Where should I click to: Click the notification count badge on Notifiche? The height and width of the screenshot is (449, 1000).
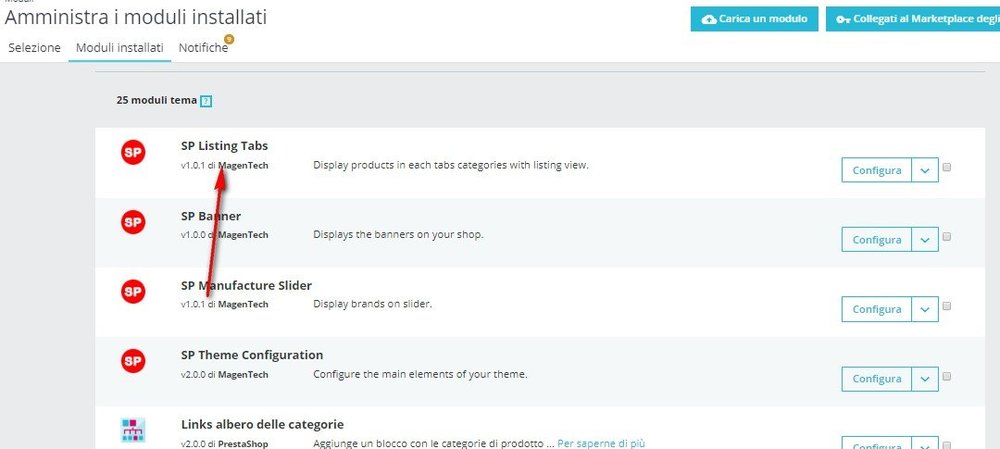click(x=229, y=40)
